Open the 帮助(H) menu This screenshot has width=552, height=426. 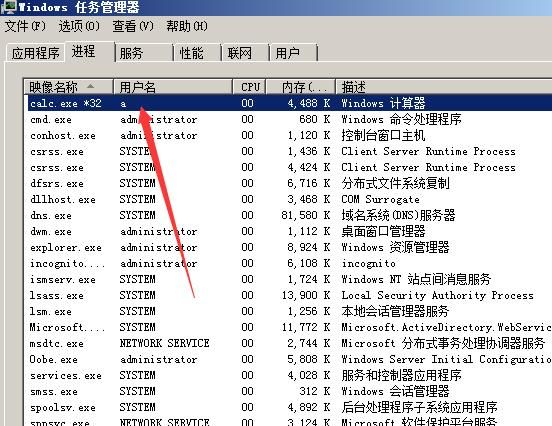(187, 26)
